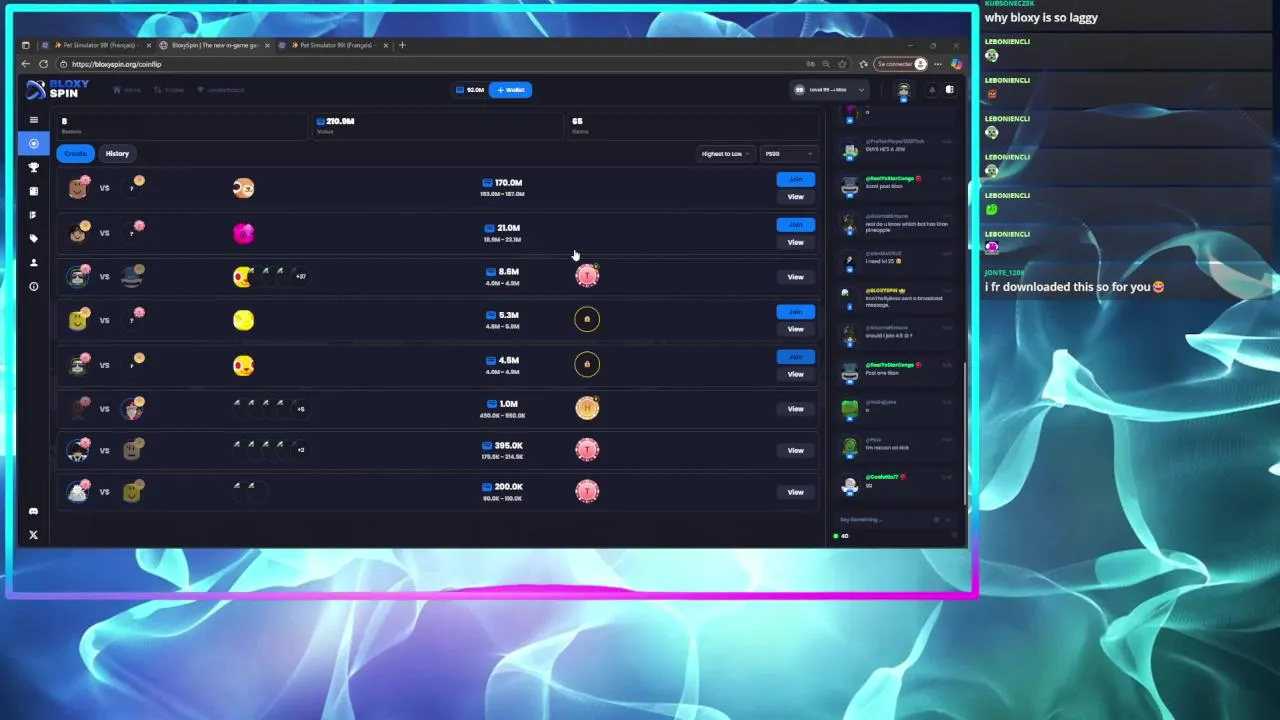Image resolution: width=1280 pixels, height=720 pixels.
Task: Click the BloxySpin logo
Action: 58,89
